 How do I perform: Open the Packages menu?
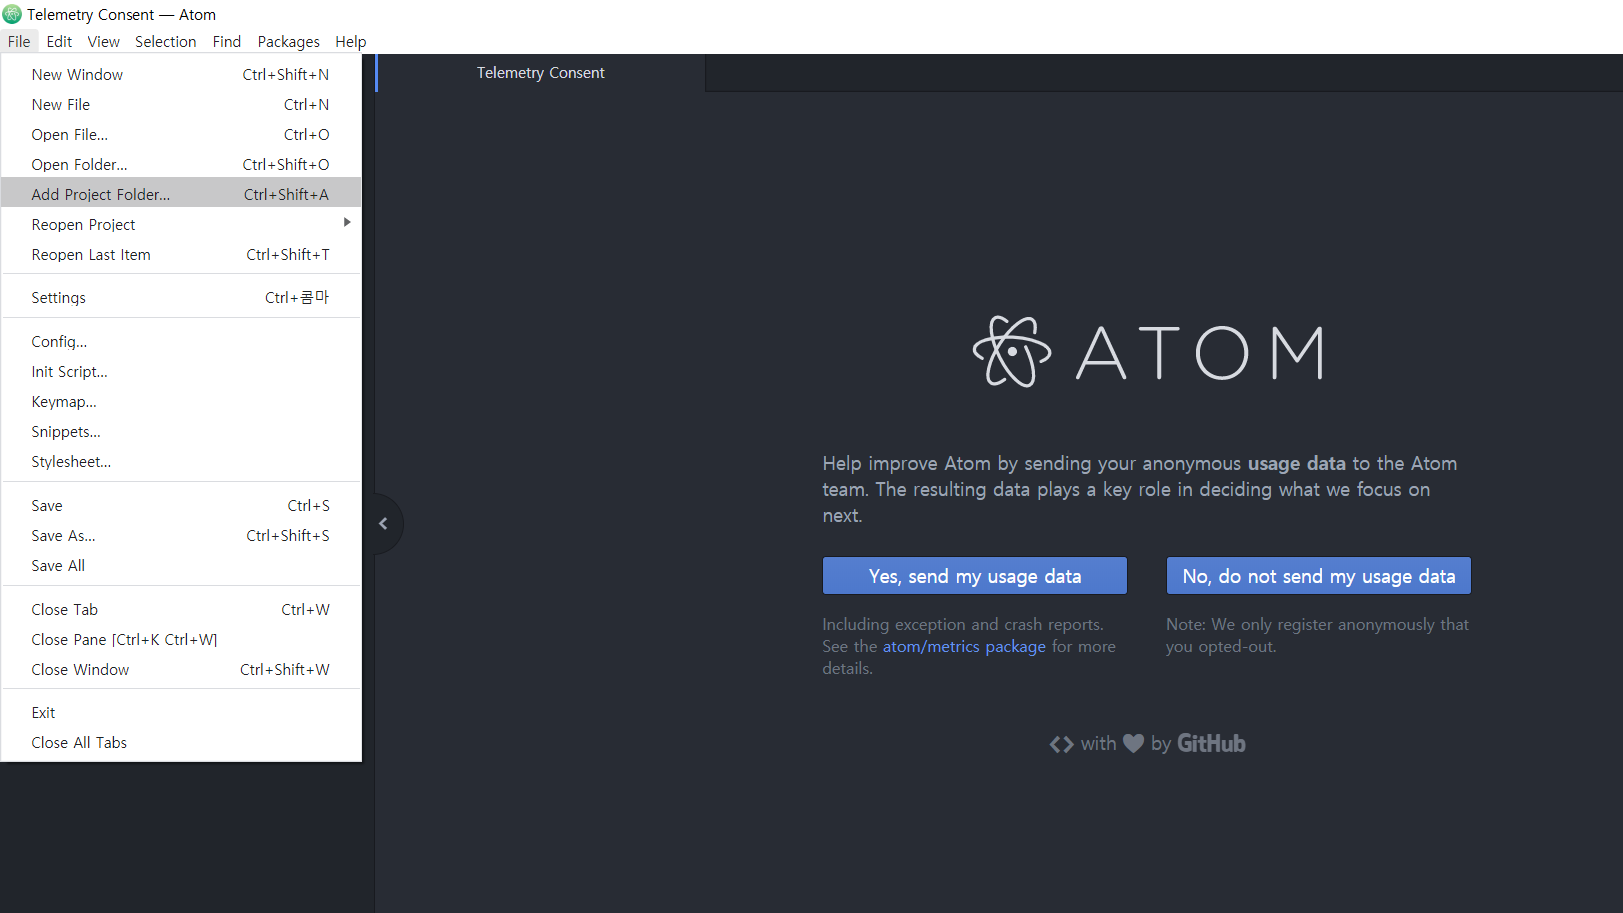[x=289, y=41]
